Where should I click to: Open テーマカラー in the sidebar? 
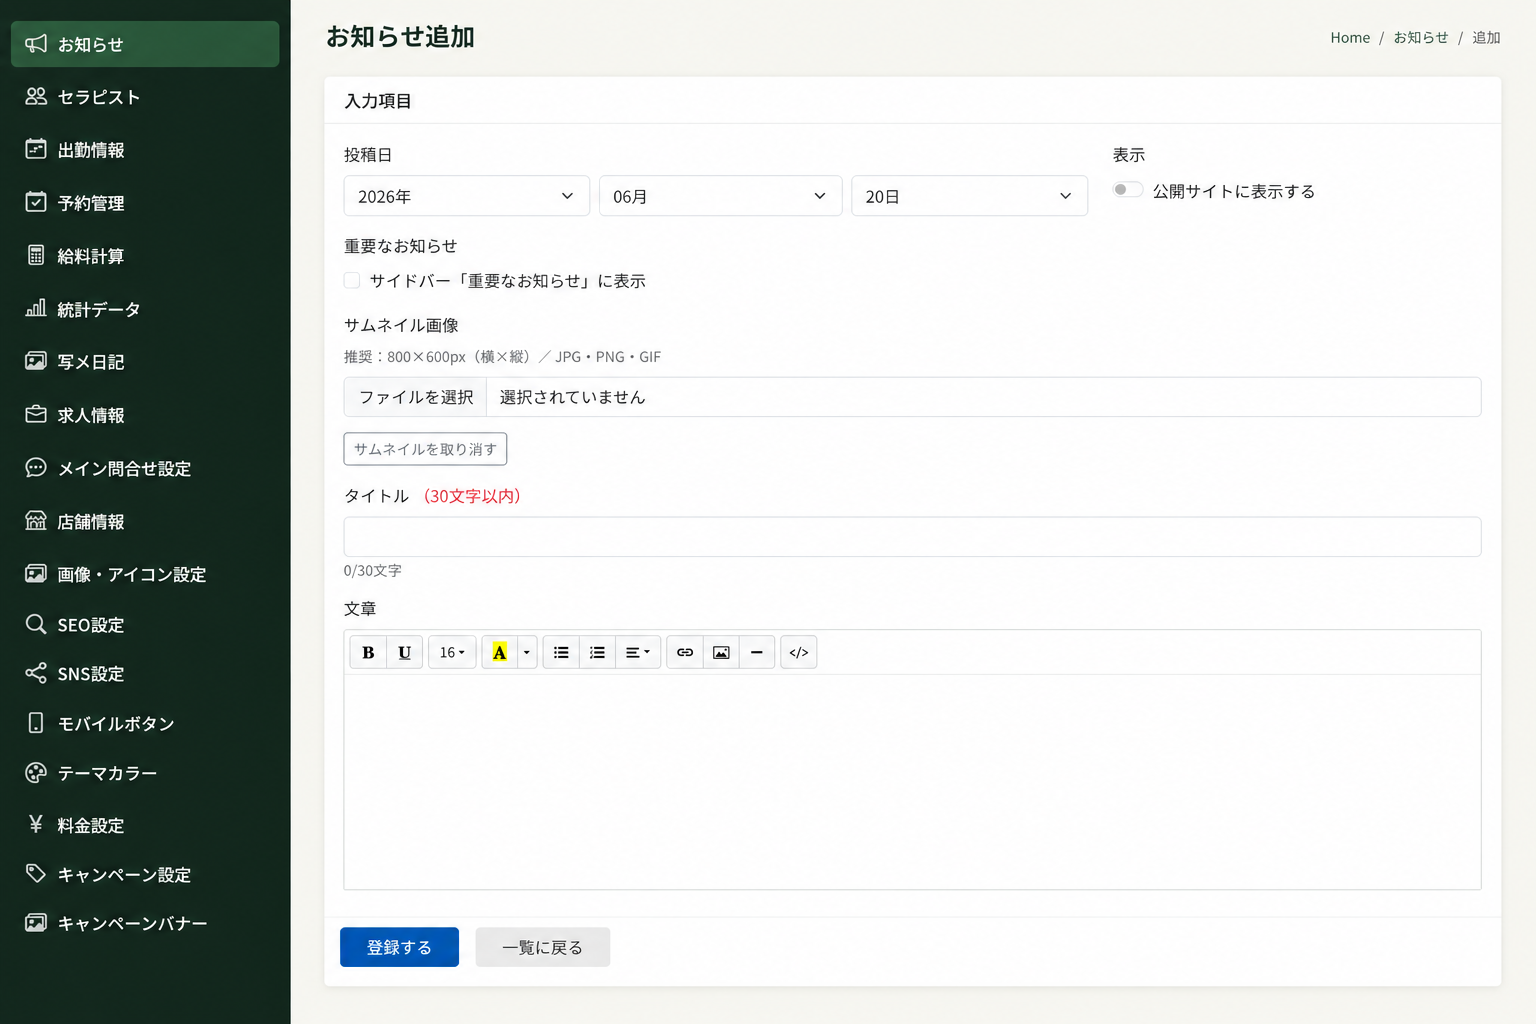coord(145,773)
